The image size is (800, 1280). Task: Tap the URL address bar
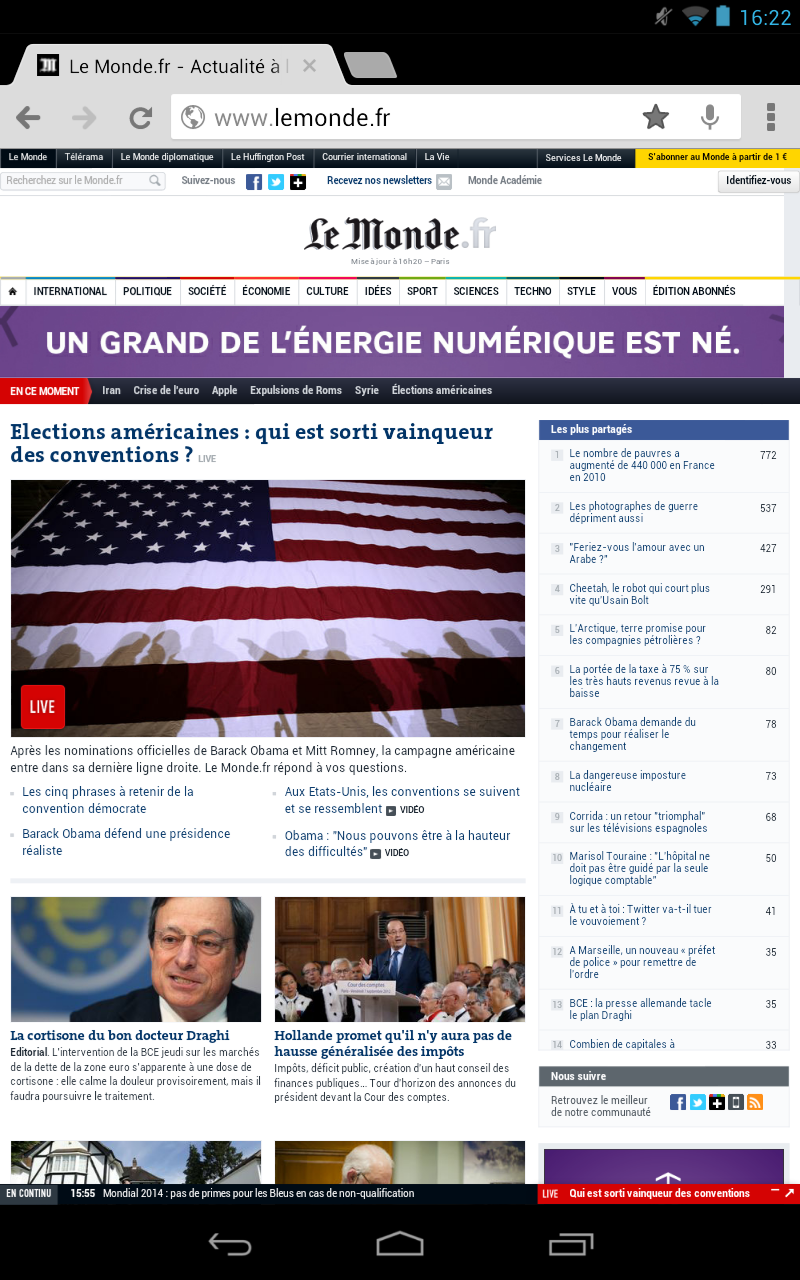pos(404,118)
